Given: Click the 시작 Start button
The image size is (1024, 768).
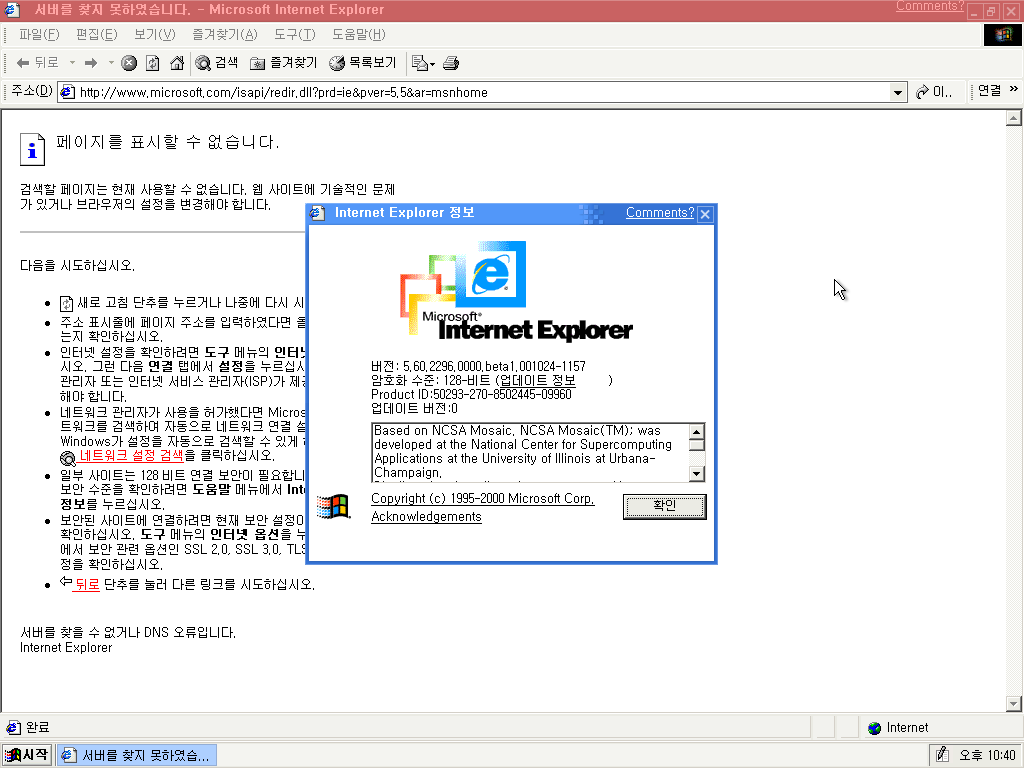Looking at the screenshot, I should pos(27,755).
